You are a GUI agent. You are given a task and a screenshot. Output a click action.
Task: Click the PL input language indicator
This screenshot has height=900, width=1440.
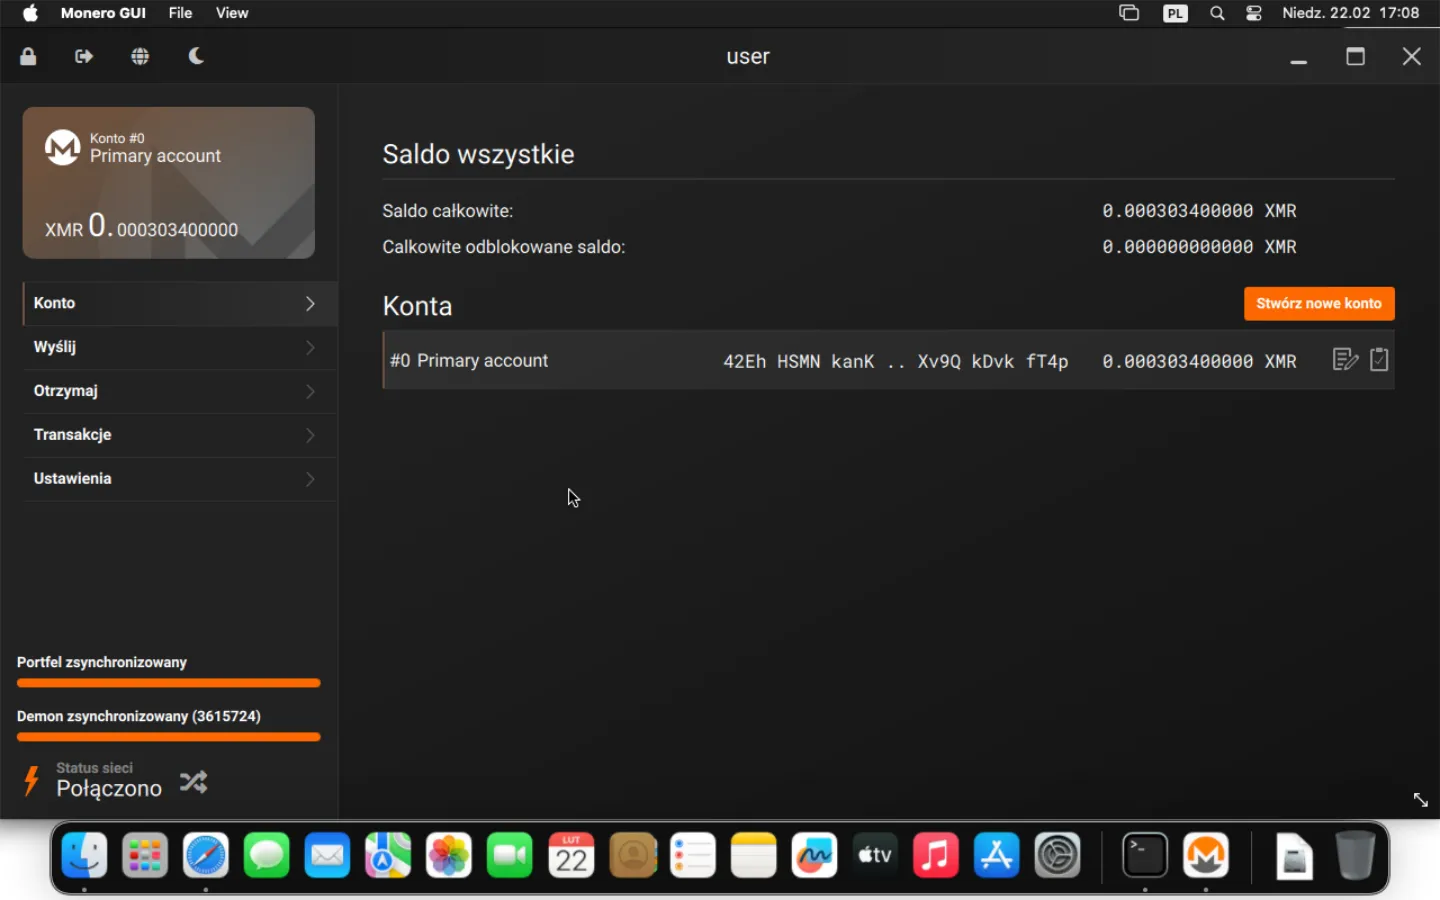[x=1175, y=13]
